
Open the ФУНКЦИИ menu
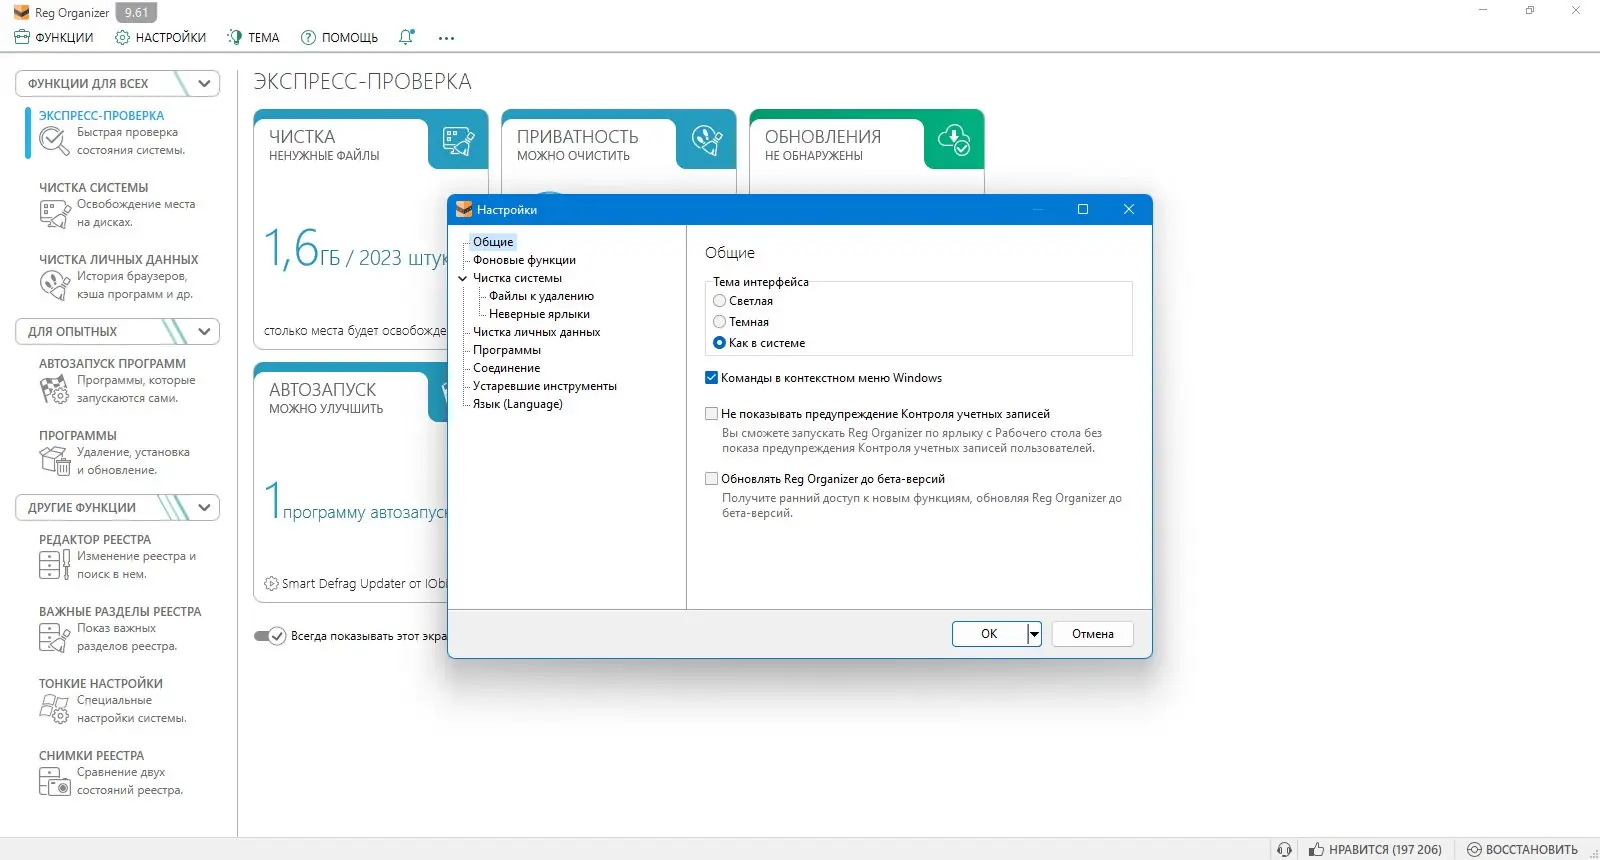click(54, 38)
